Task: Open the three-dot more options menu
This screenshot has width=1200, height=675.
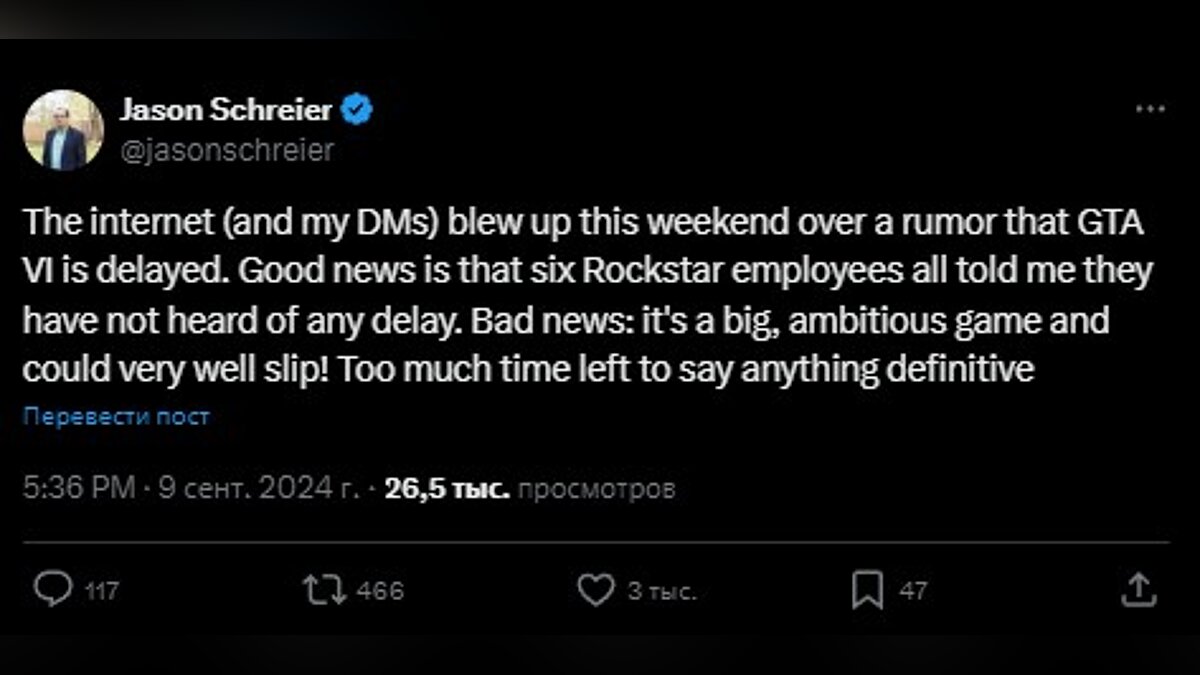Action: (1151, 110)
